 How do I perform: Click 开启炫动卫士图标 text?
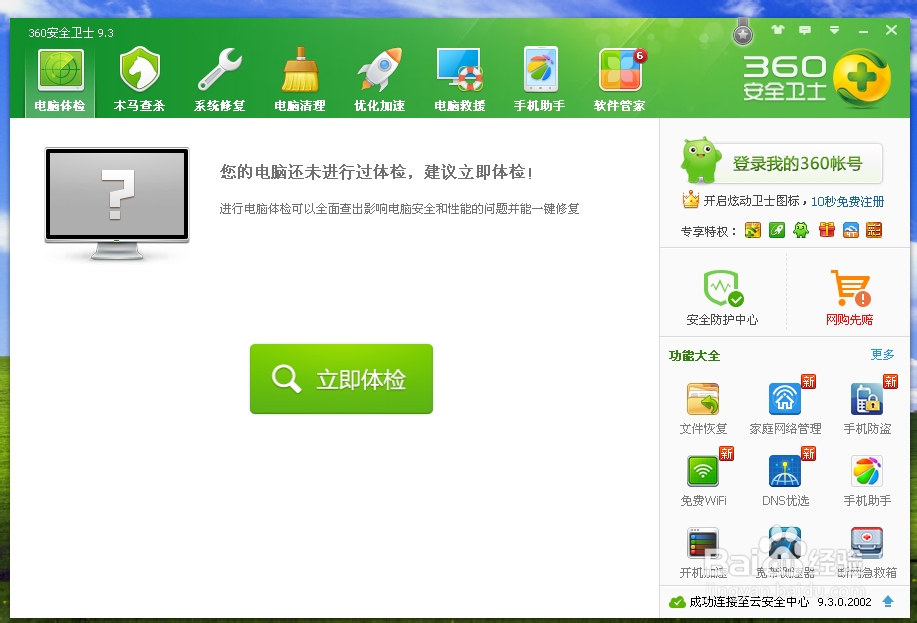click(751, 201)
